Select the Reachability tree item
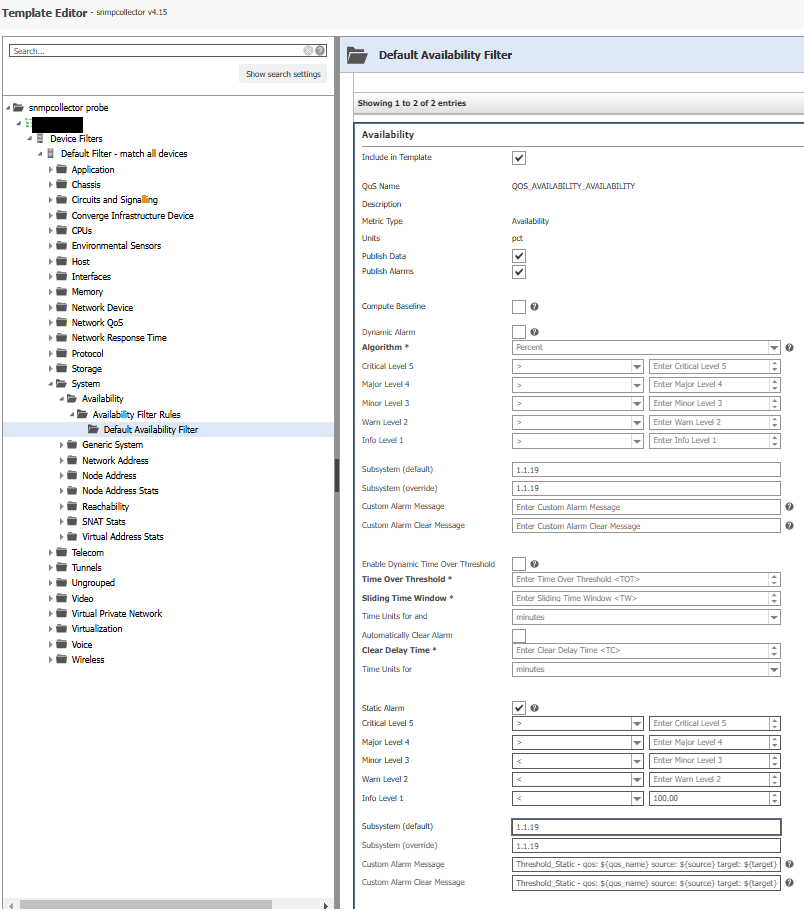804x911 pixels. (x=105, y=507)
